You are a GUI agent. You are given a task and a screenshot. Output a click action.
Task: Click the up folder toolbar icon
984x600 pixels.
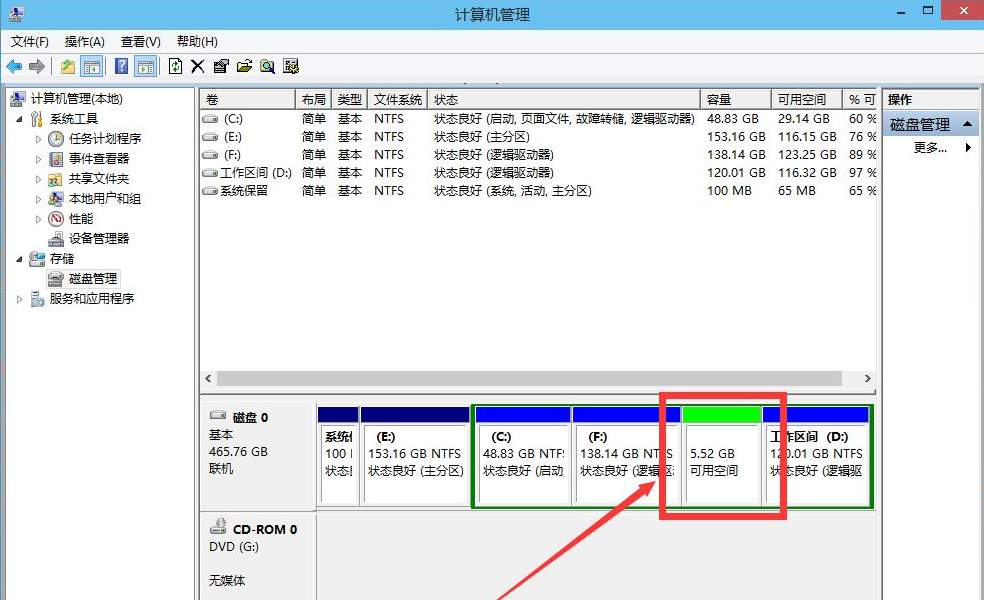pyautogui.click(x=66, y=66)
